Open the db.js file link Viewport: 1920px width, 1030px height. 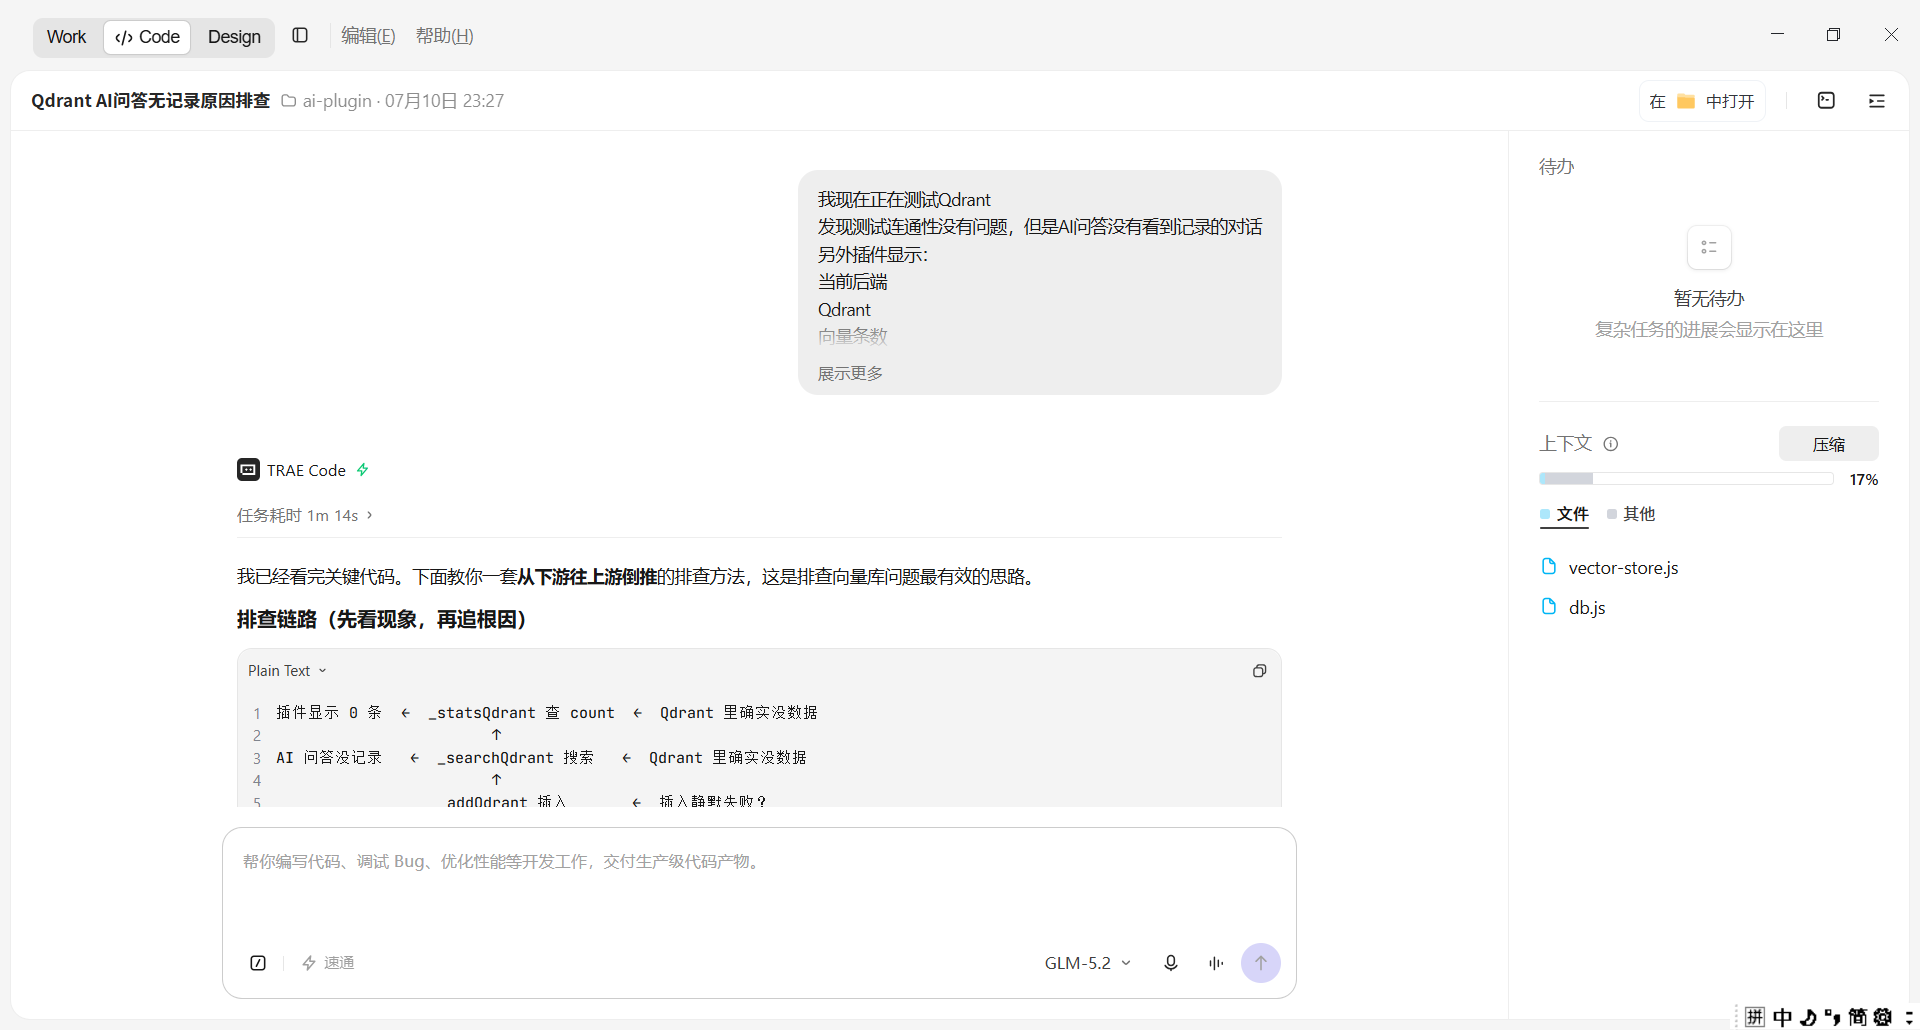[1587, 607]
